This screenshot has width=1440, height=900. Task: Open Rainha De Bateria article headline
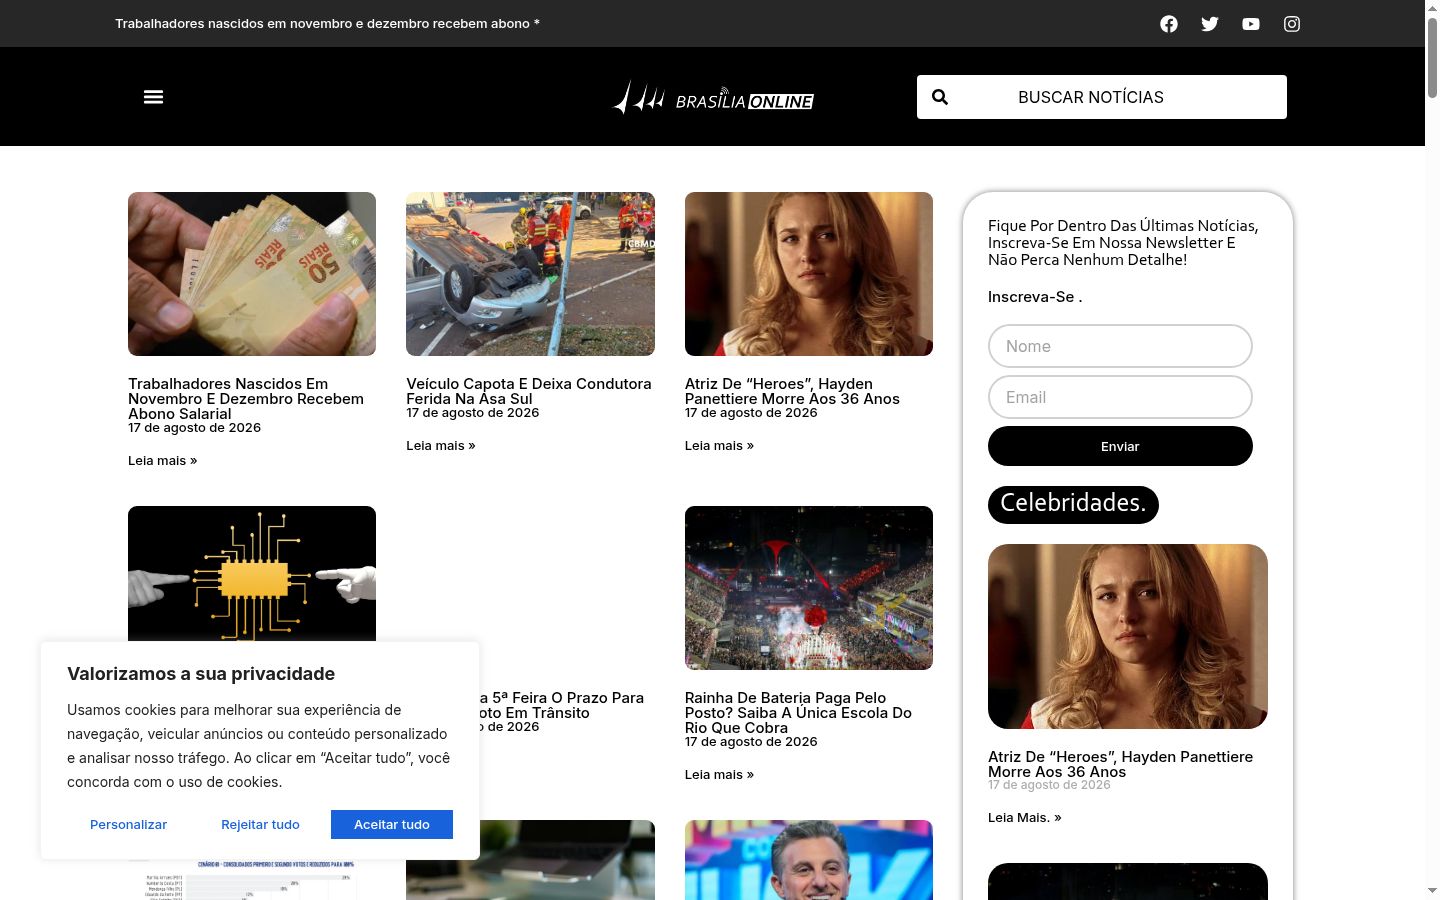point(798,712)
